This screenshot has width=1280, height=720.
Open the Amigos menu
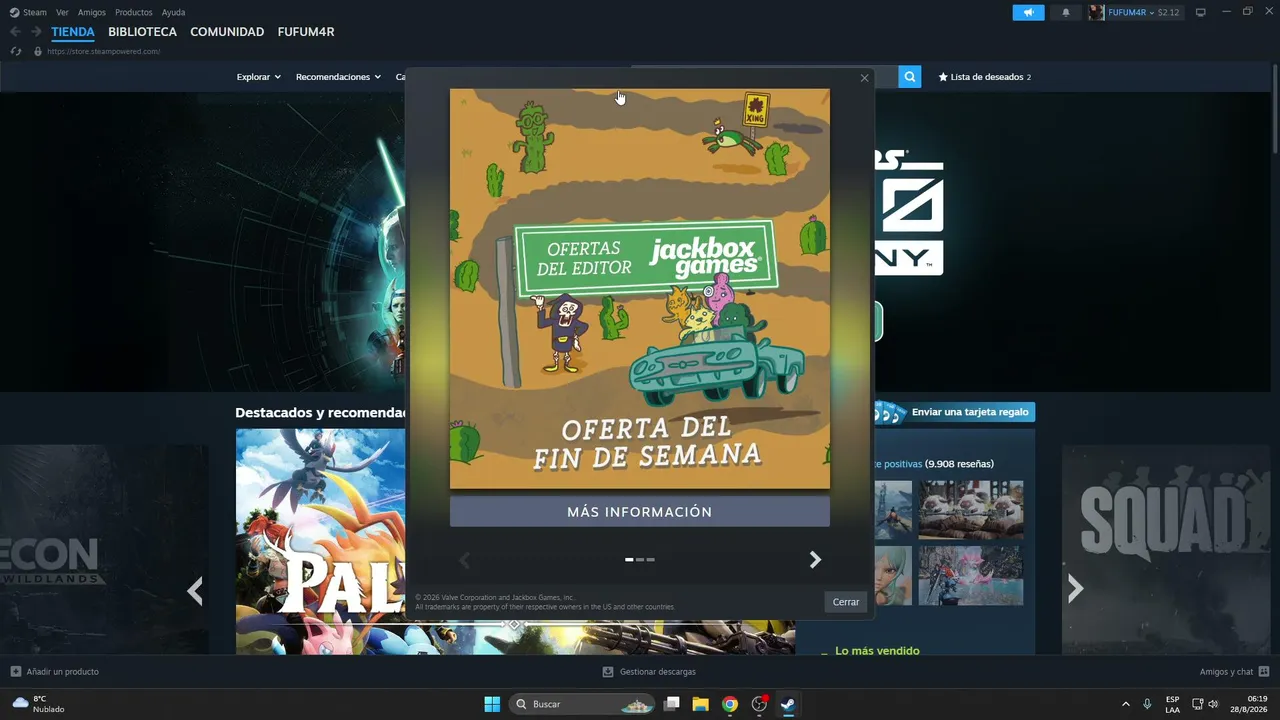pyautogui.click(x=92, y=12)
